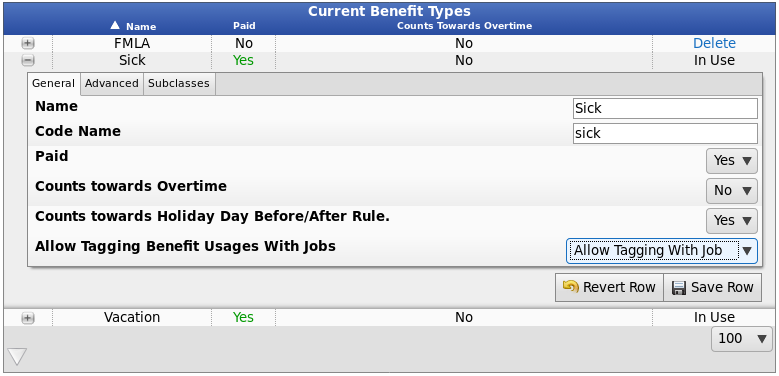This screenshot has width=779, height=376.
Task: Click the Save Row floppy disk icon
Action: (679, 288)
